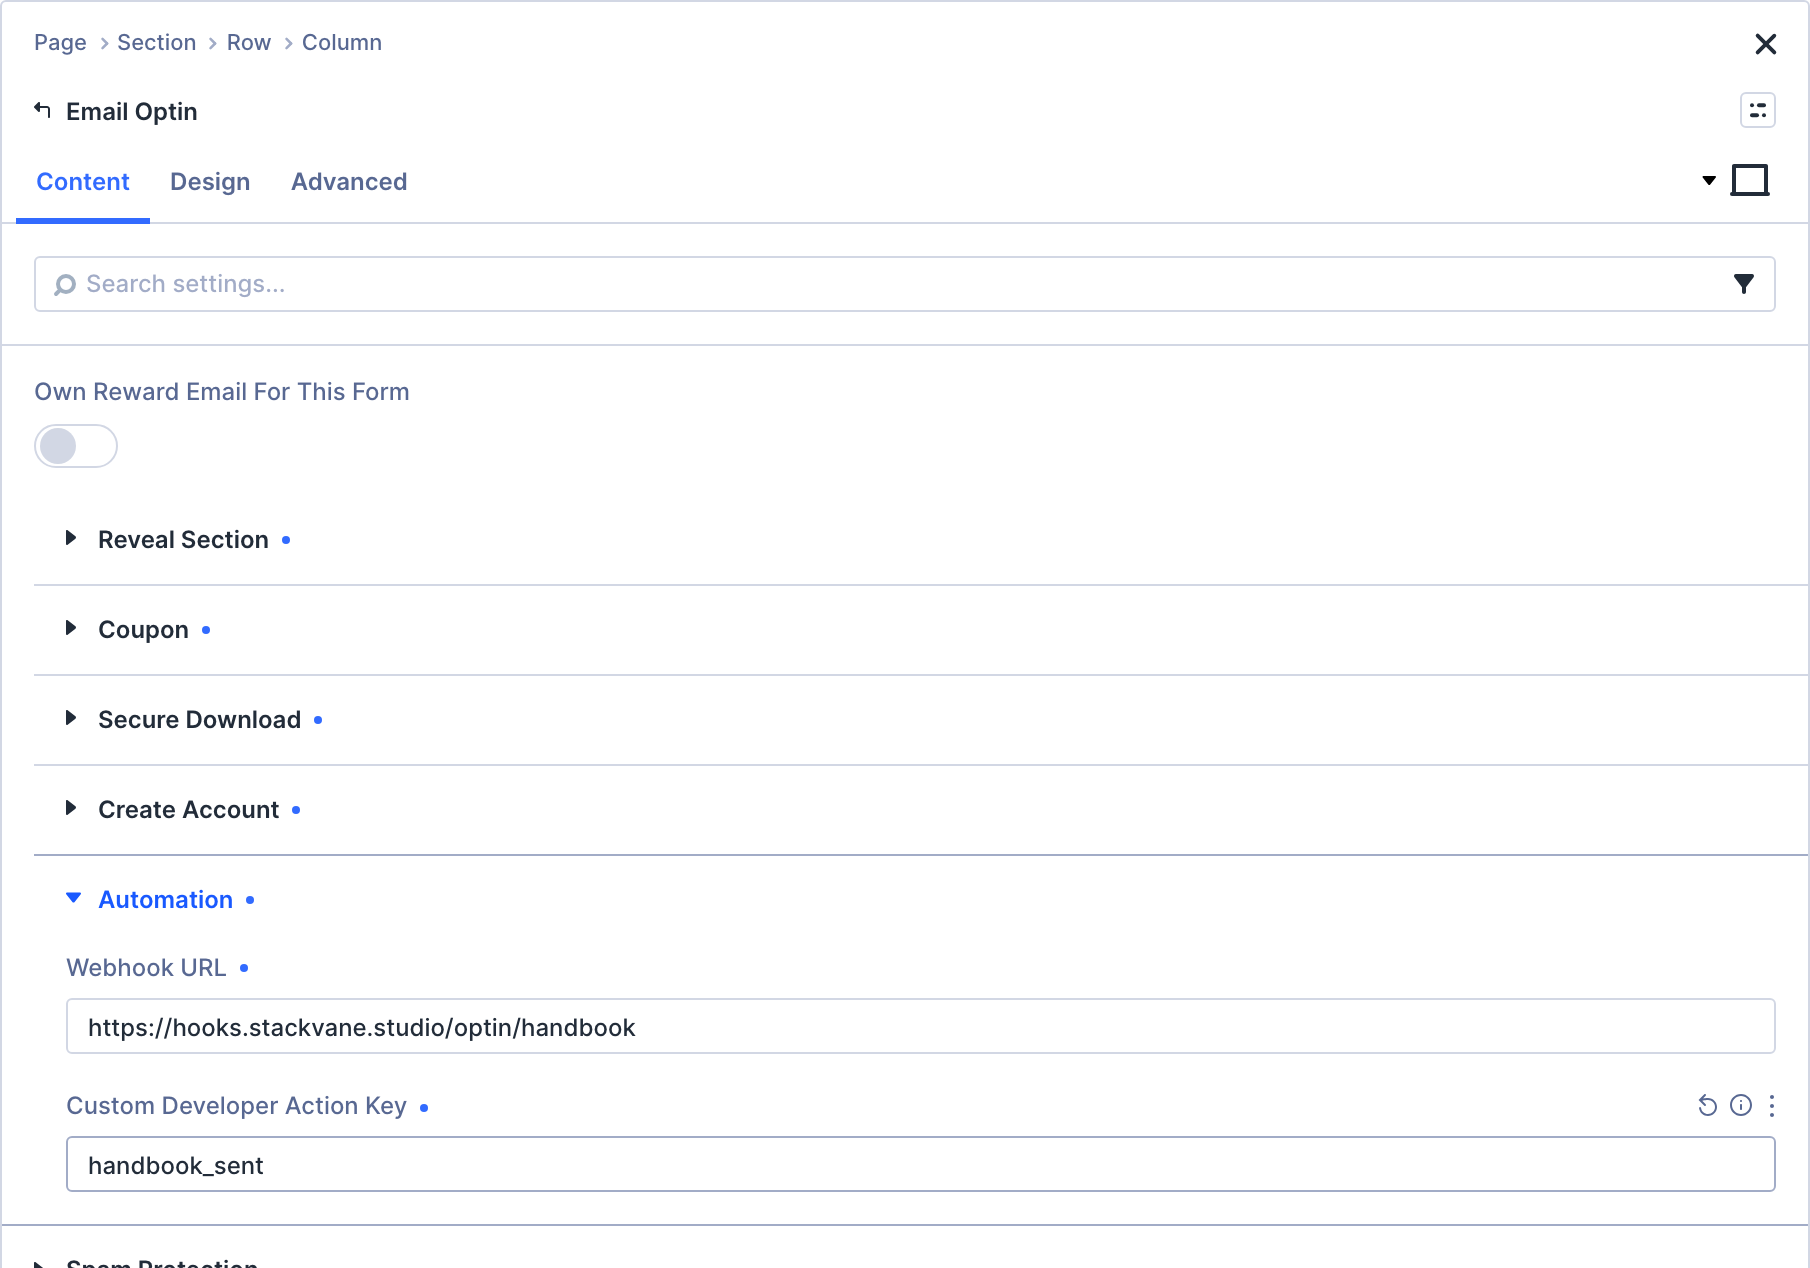Go to Row in breadcrumb
Viewport: 1810px width, 1268px height.
(248, 43)
